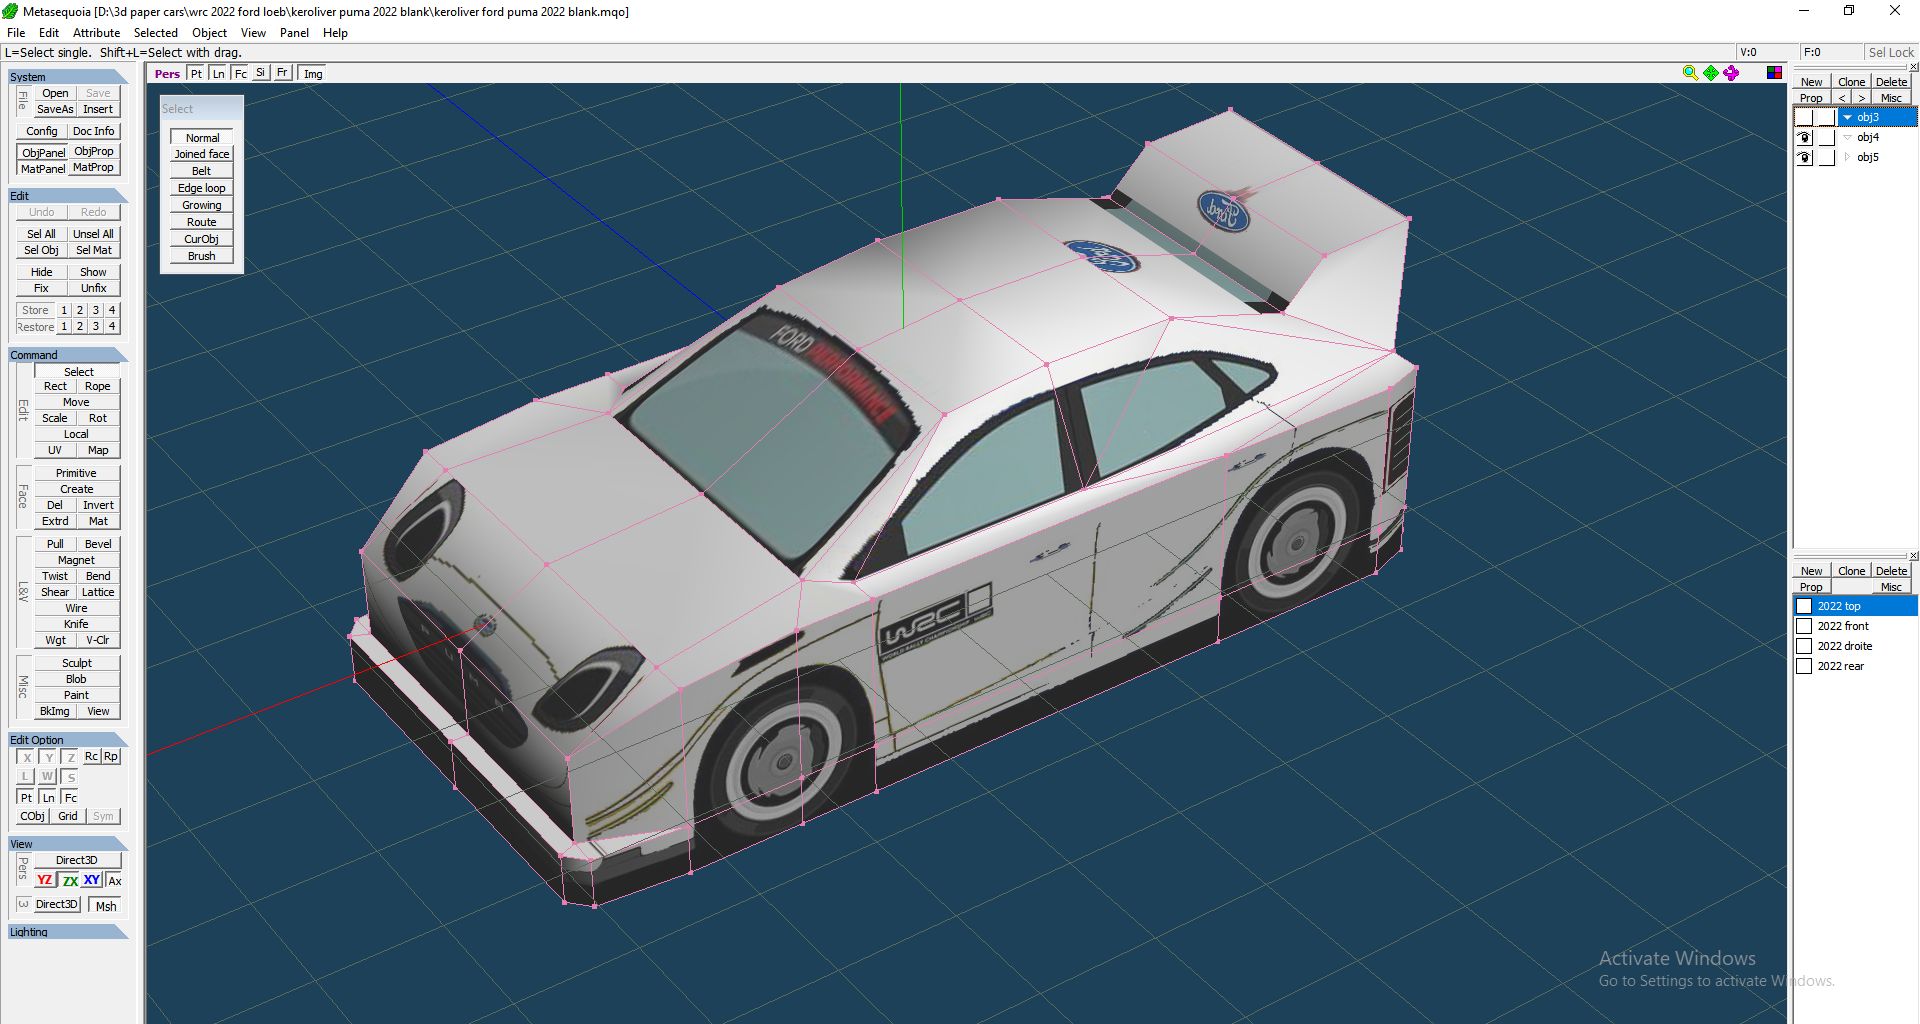Show obj3 via its empty visibility box

coord(1804,118)
